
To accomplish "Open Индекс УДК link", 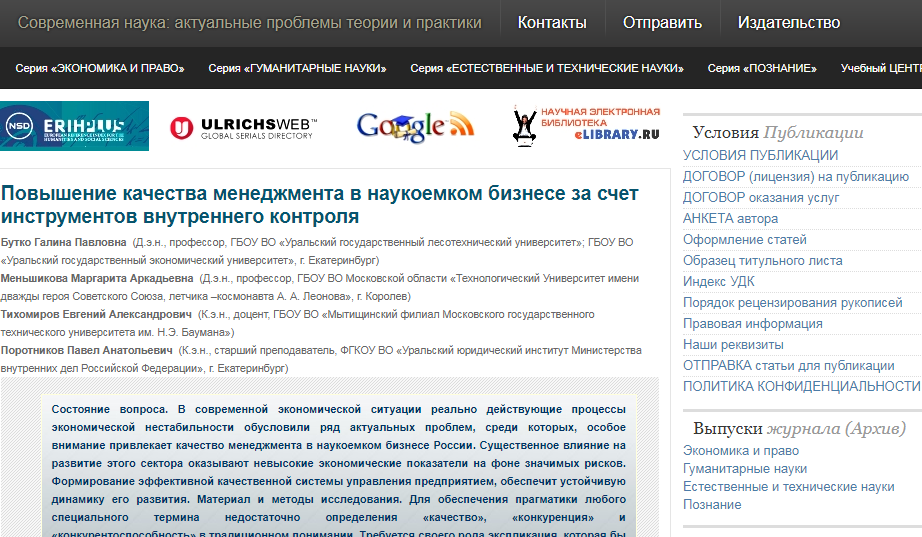I will coord(719,282).
